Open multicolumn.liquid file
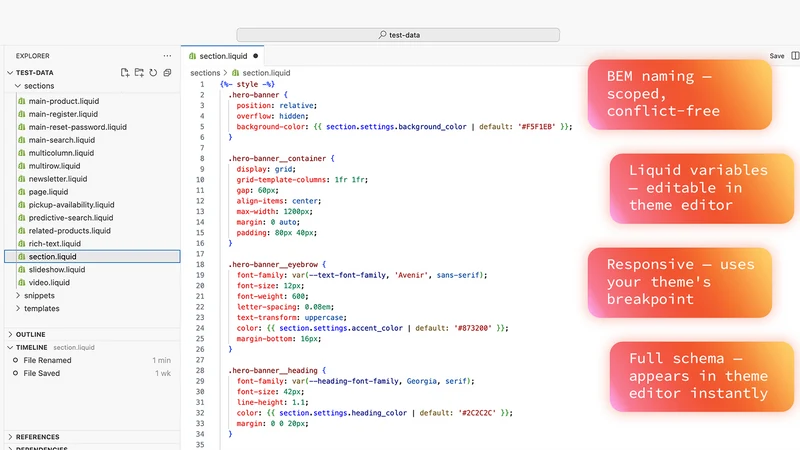800x450 pixels. (61, 153)
